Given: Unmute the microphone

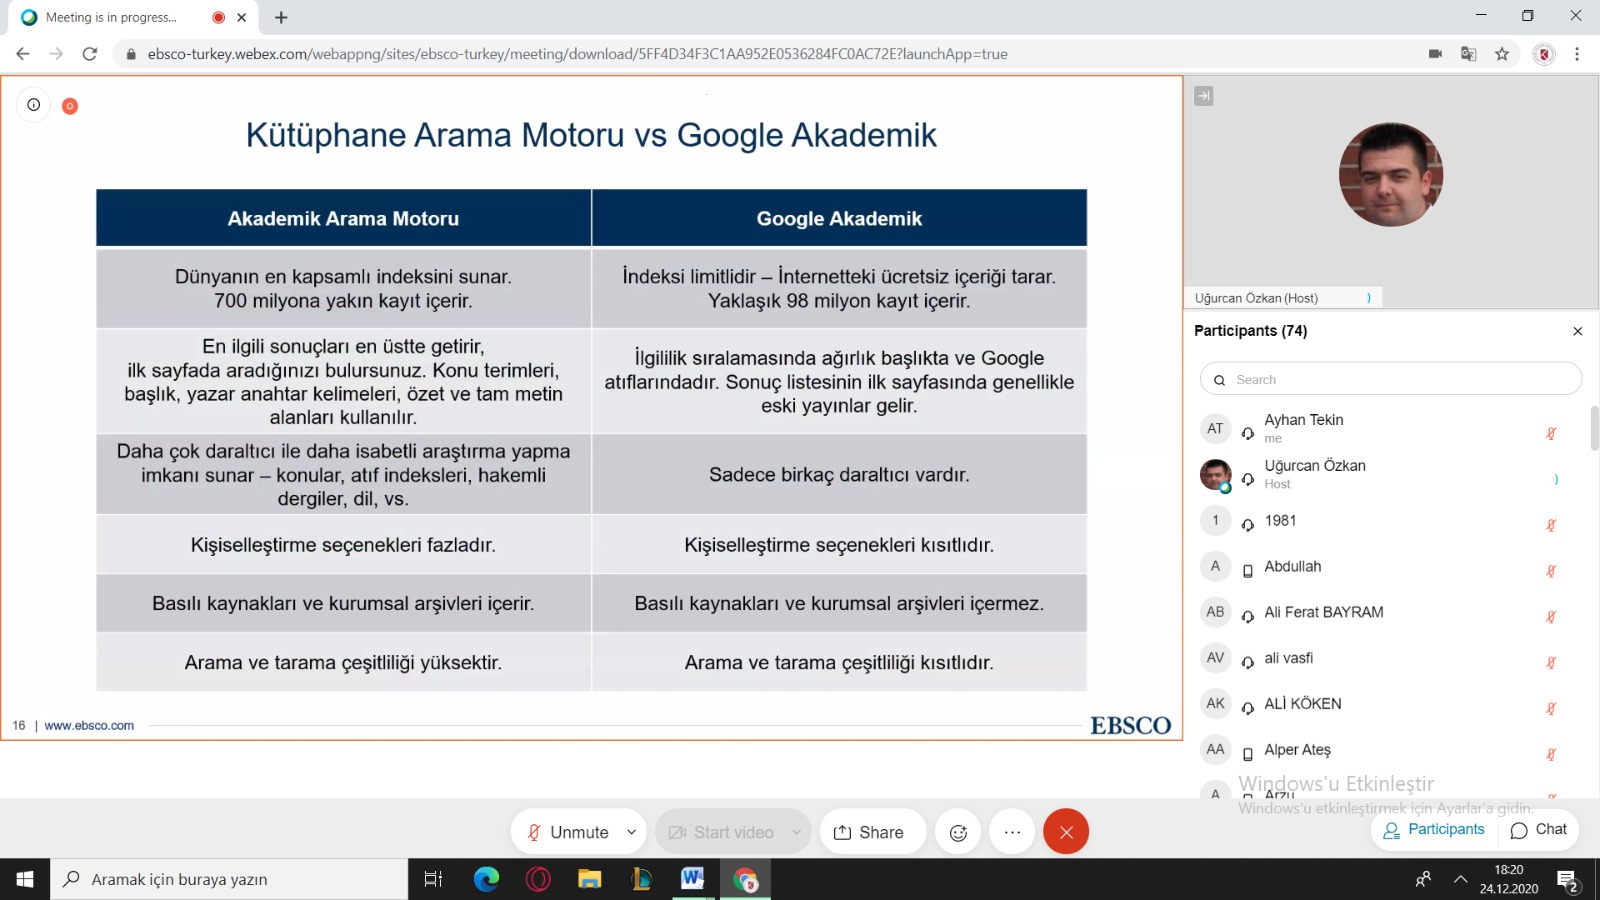Looking at the screenshot, I should 568,832.
